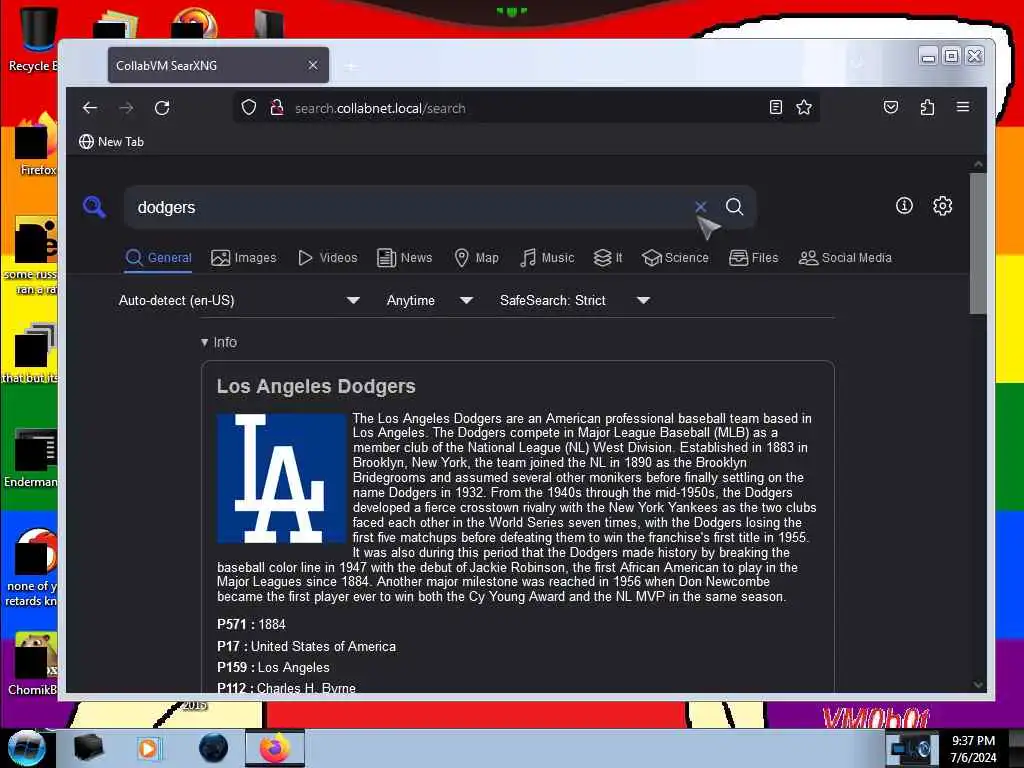The image size is (1024, 768).
Task: Reload the page with the refresh icon
Action: coord(162,108)
